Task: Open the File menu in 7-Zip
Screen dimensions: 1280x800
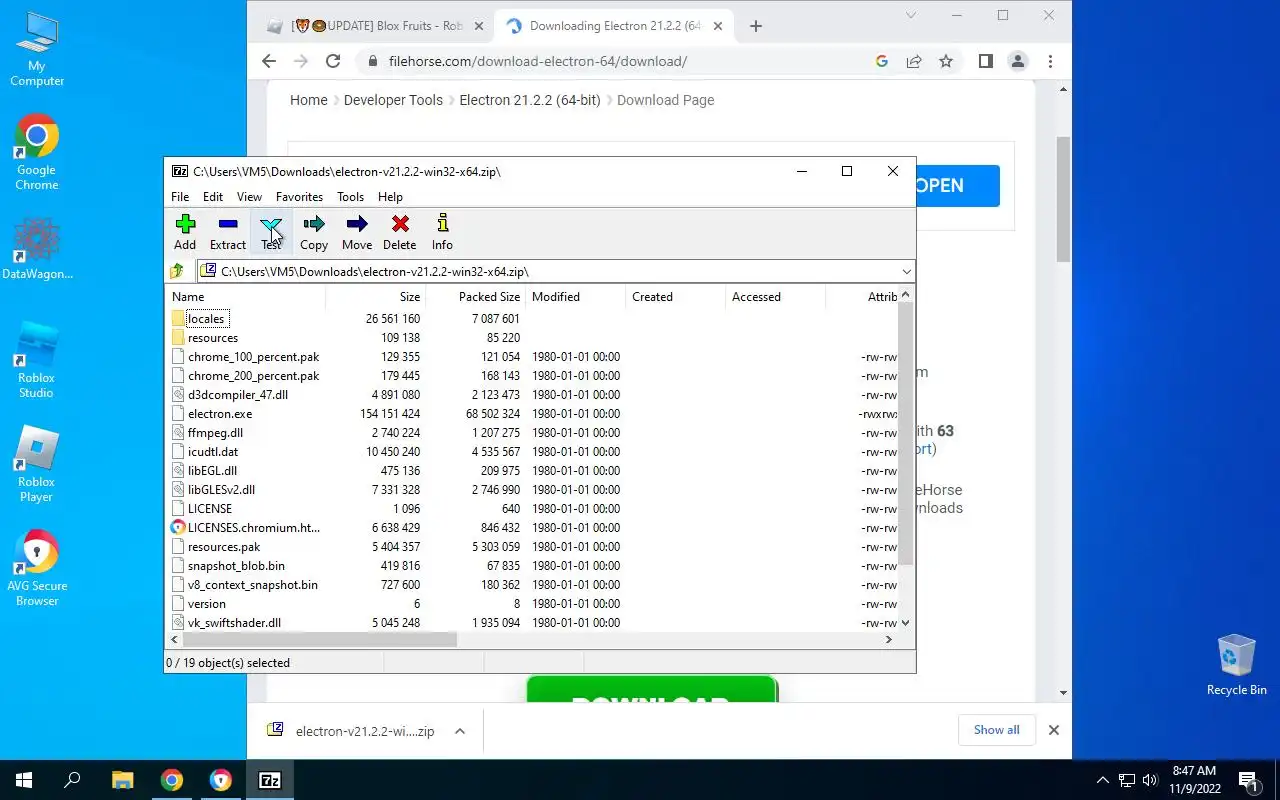Action: 180,197
